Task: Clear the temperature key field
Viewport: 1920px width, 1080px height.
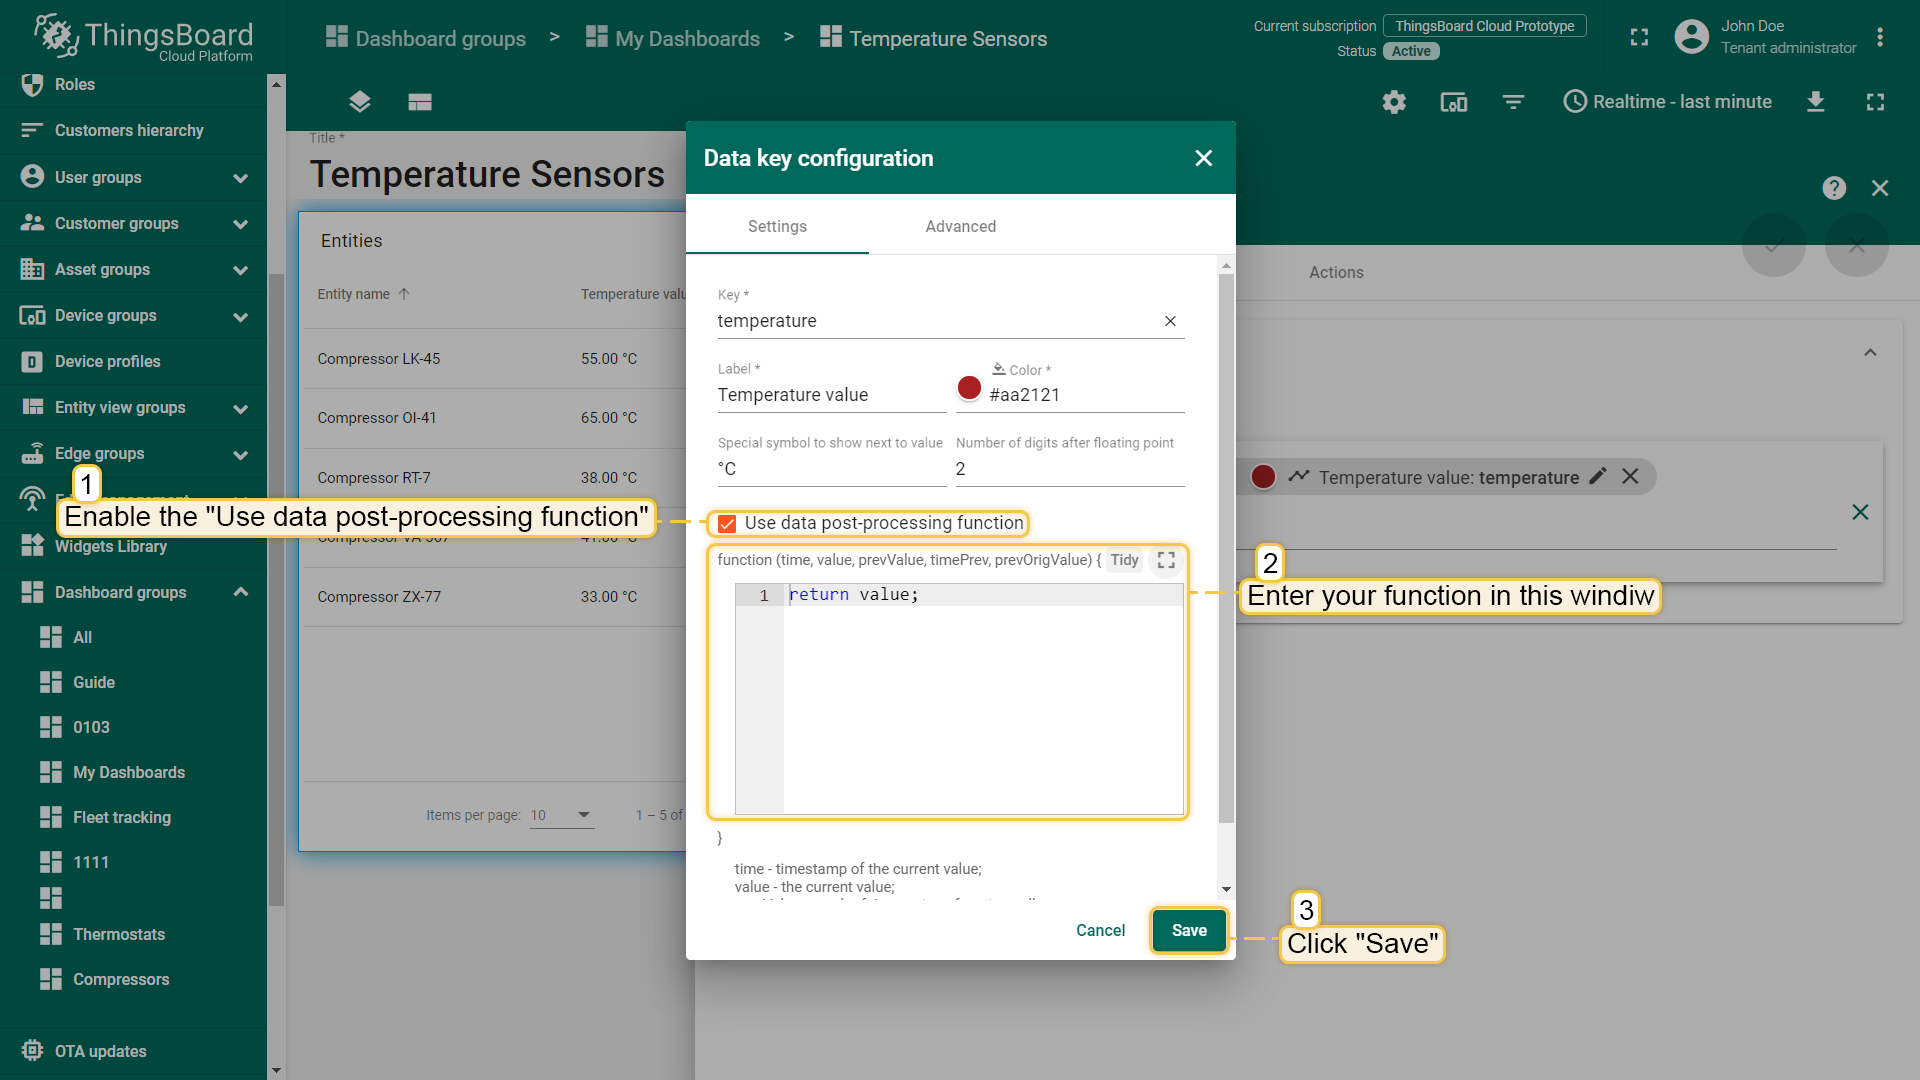Action: coord(1170,321)
